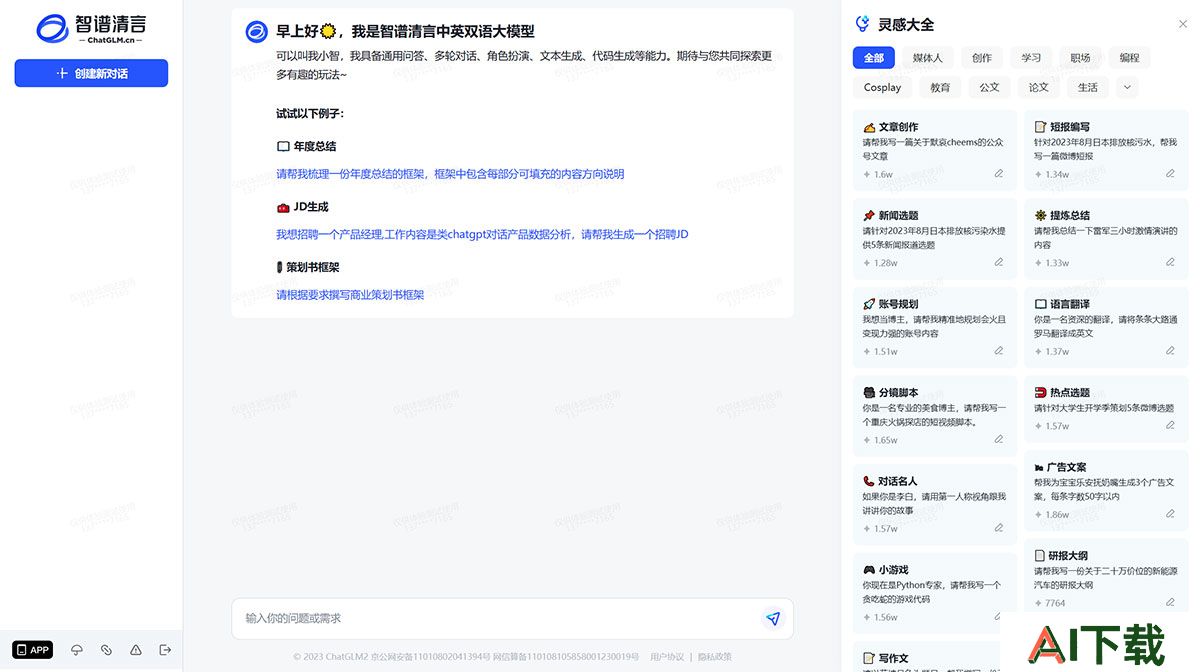Switch to the 职场 category
1200x672 pixels.
[x=1080, y=58]
